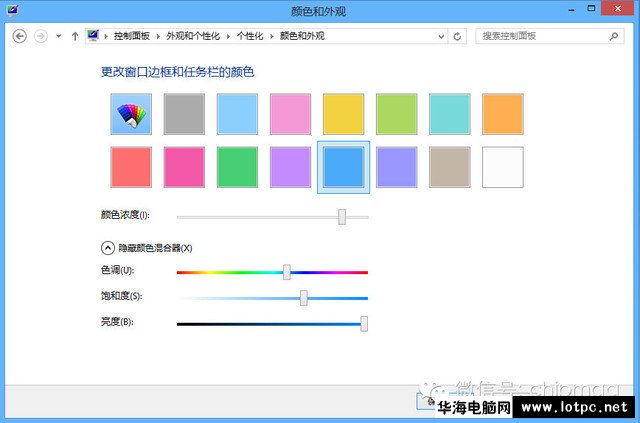Click the 饱和度 saturation slider handle
640x423 pixels.
304,298
